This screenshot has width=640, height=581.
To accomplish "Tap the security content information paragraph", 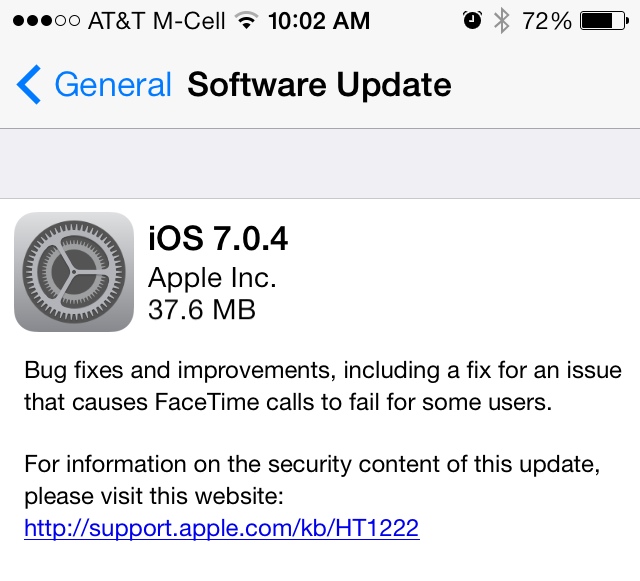I will (312, 480).
